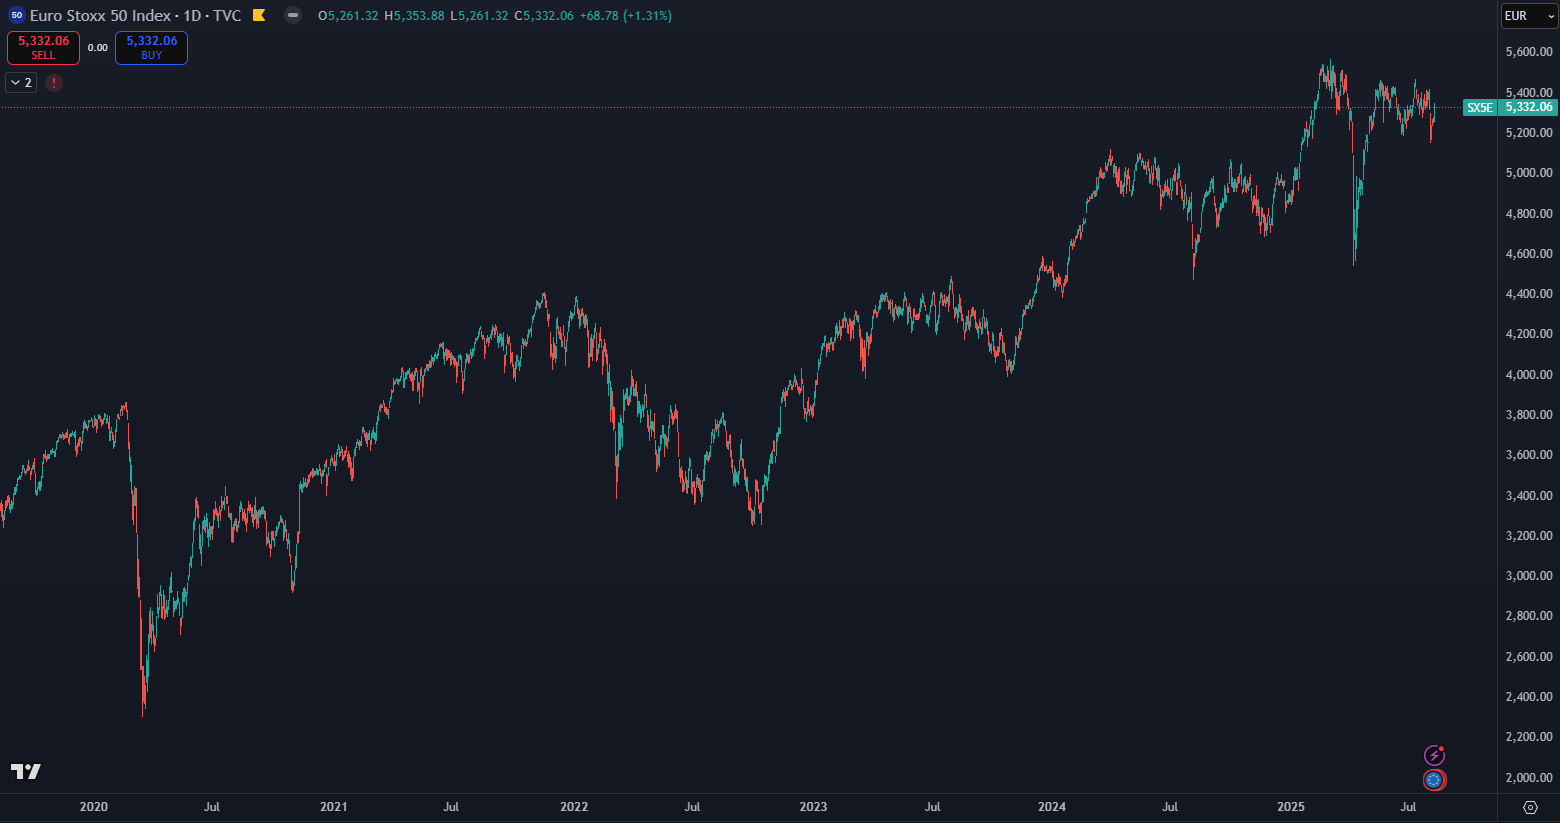Click the close value C5,332.06
Screen dimensions: 1560x823
point(544,16)
